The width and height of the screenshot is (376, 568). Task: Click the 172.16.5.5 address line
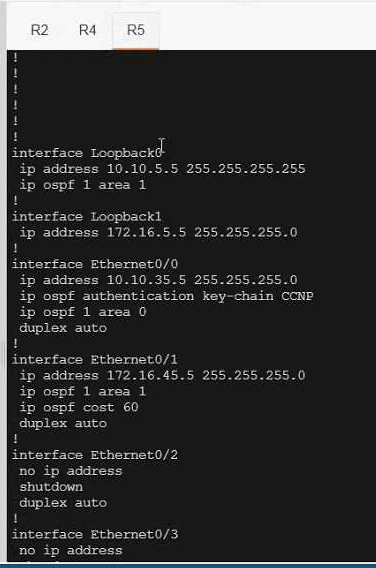click(158, 232)
